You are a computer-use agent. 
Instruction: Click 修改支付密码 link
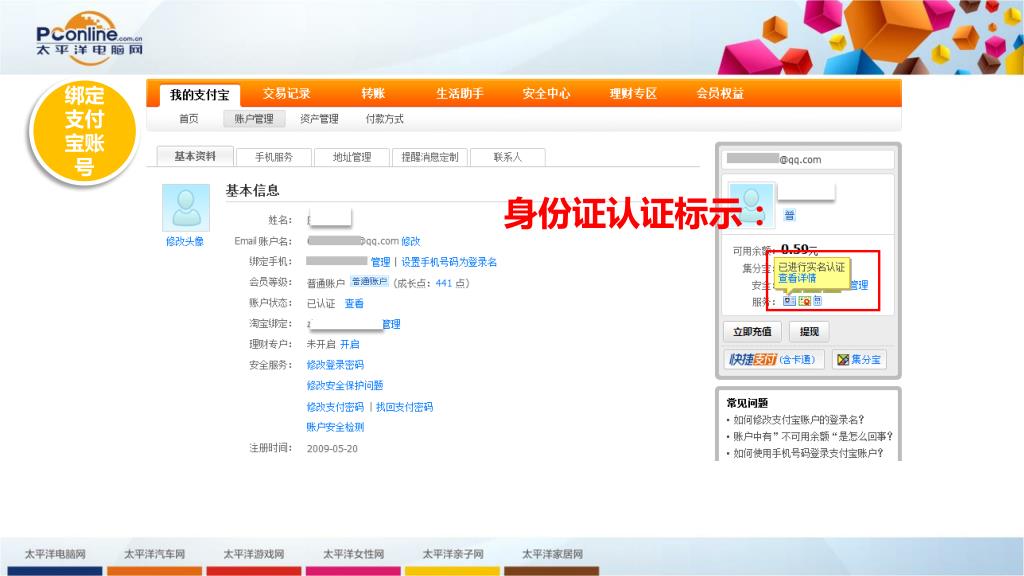click(335, 407)
